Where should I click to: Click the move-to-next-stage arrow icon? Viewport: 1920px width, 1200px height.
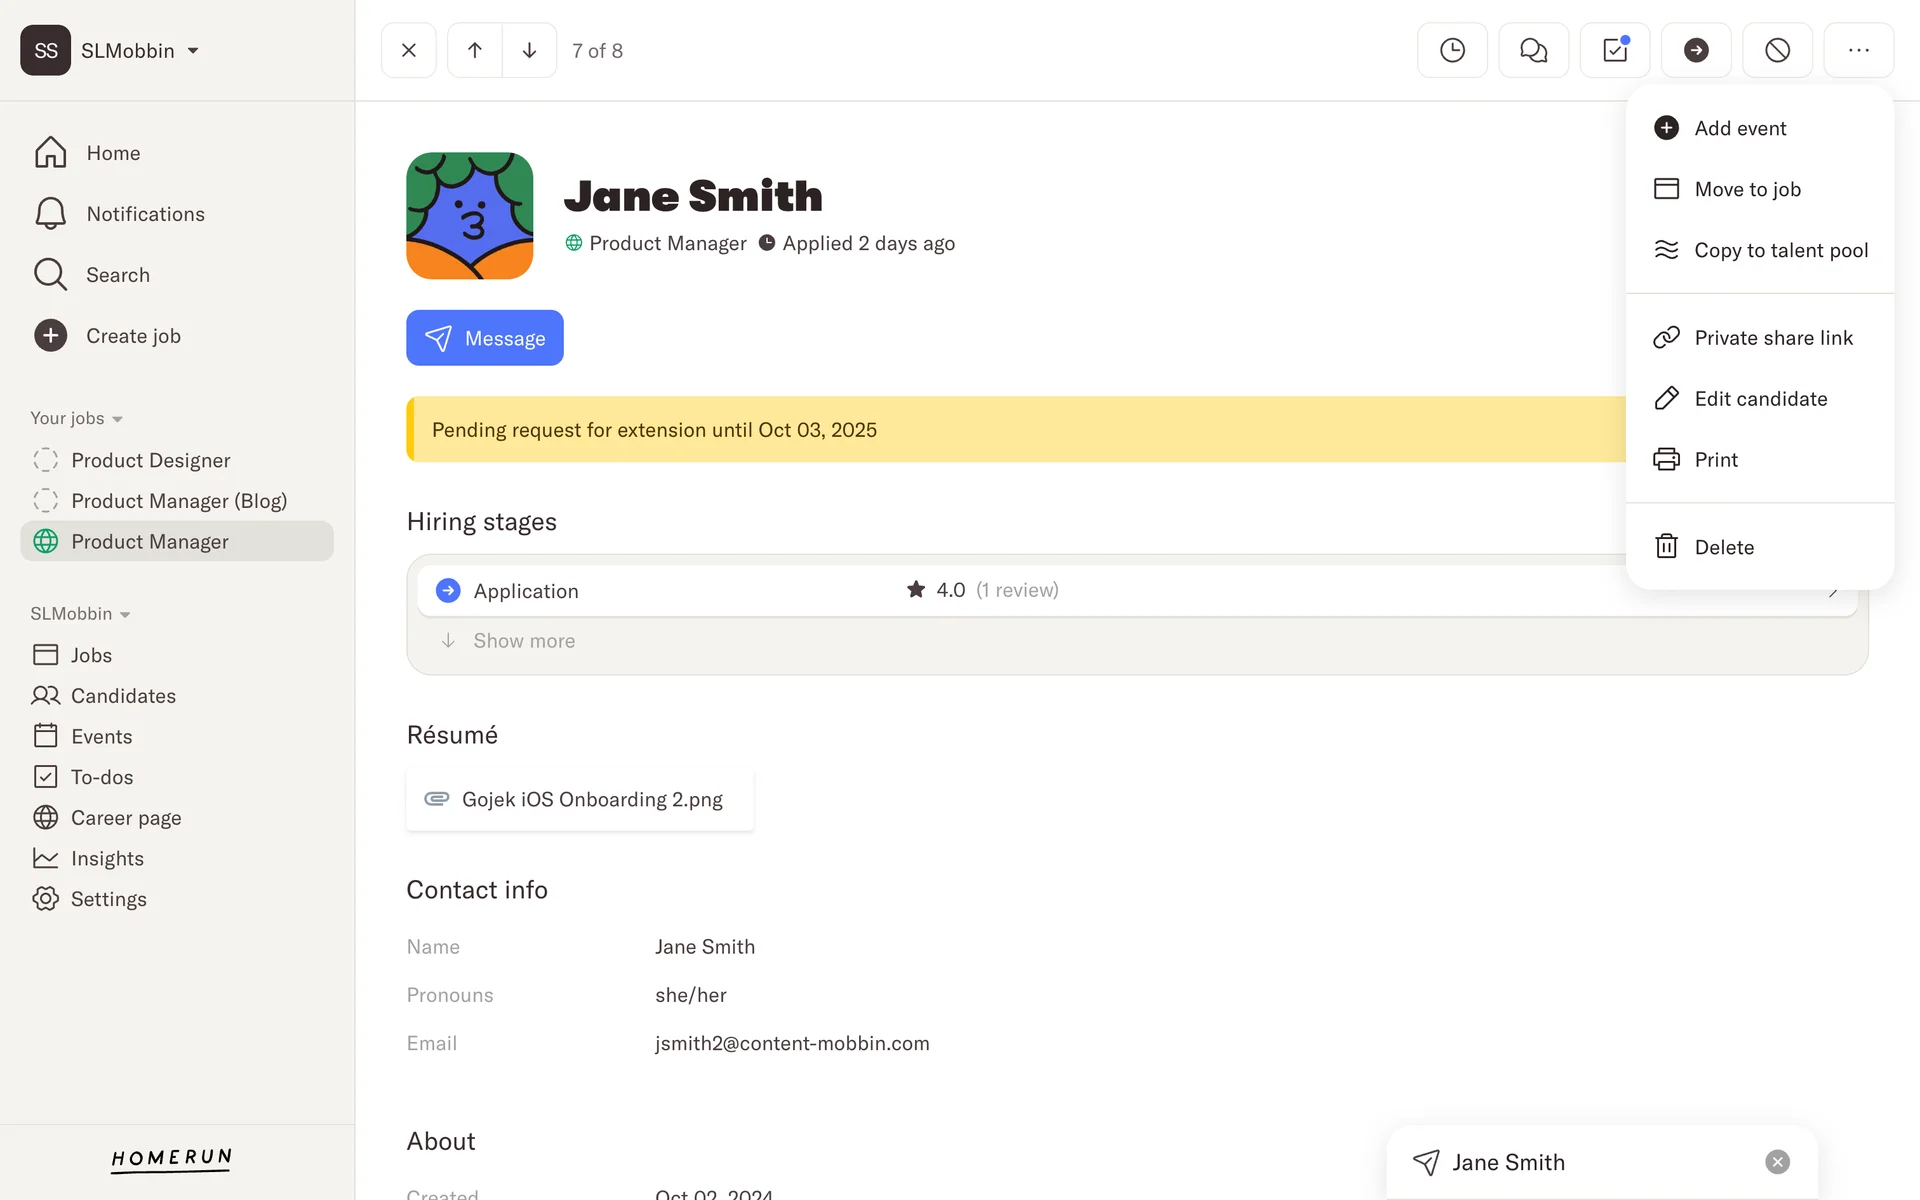[x=1695, y=50]
